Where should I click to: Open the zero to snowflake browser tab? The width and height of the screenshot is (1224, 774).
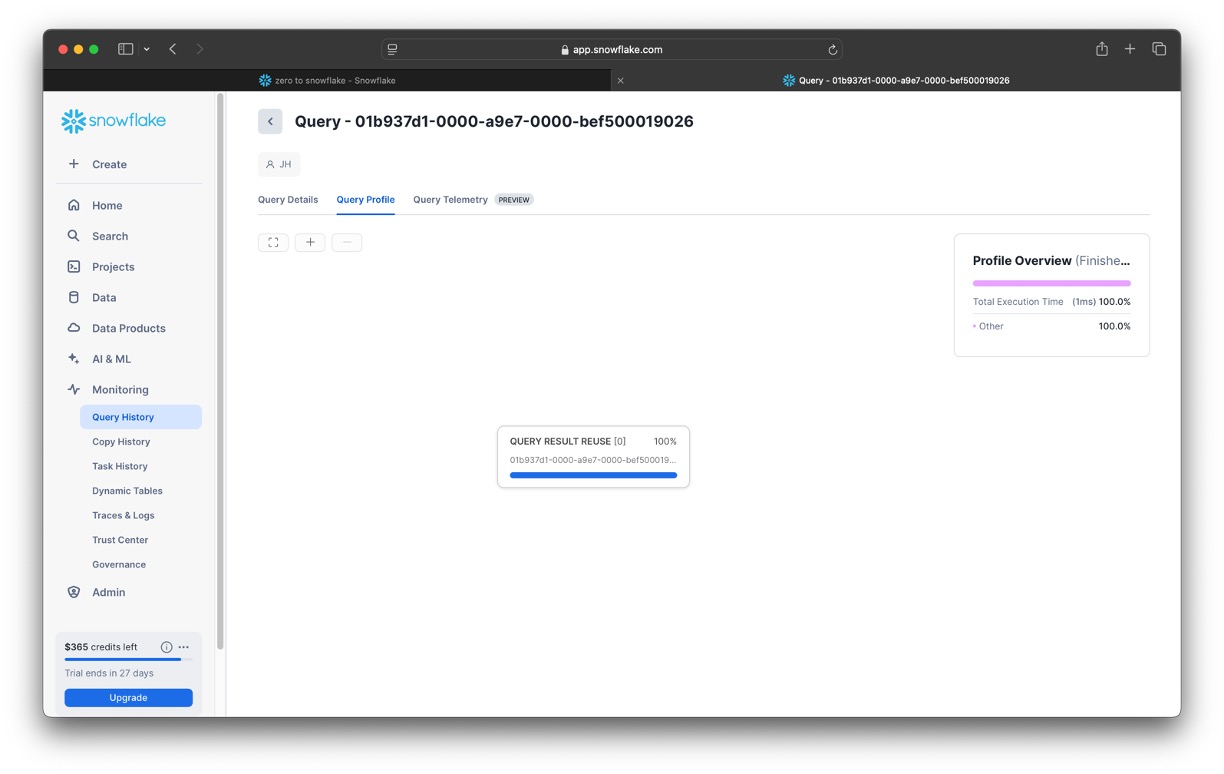pyautogui.click(x=327, y=80)
